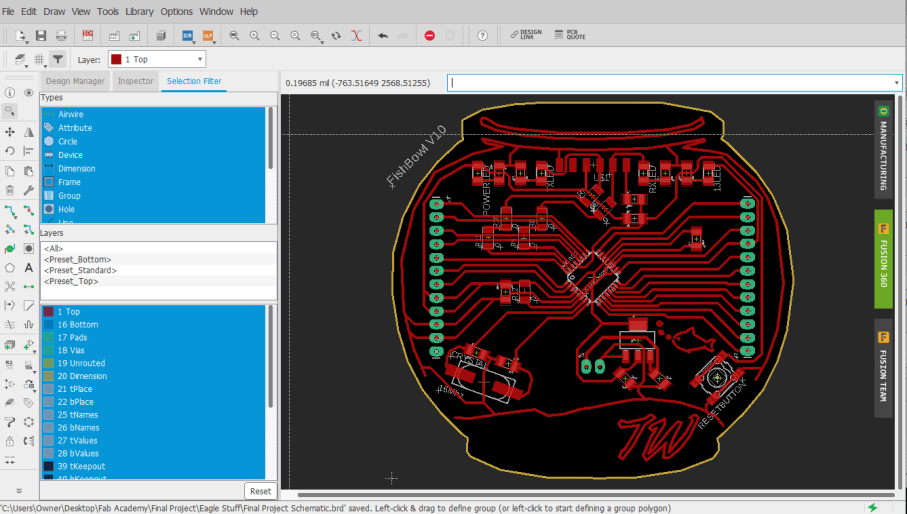Select the Polygon drawing tool
The height and width of the screenshot is (514, 907).
(10, 267)
